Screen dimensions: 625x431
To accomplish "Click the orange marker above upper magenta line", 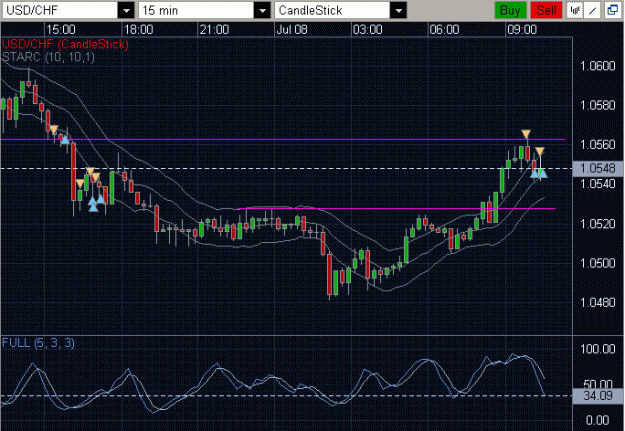I will (526, 134).
